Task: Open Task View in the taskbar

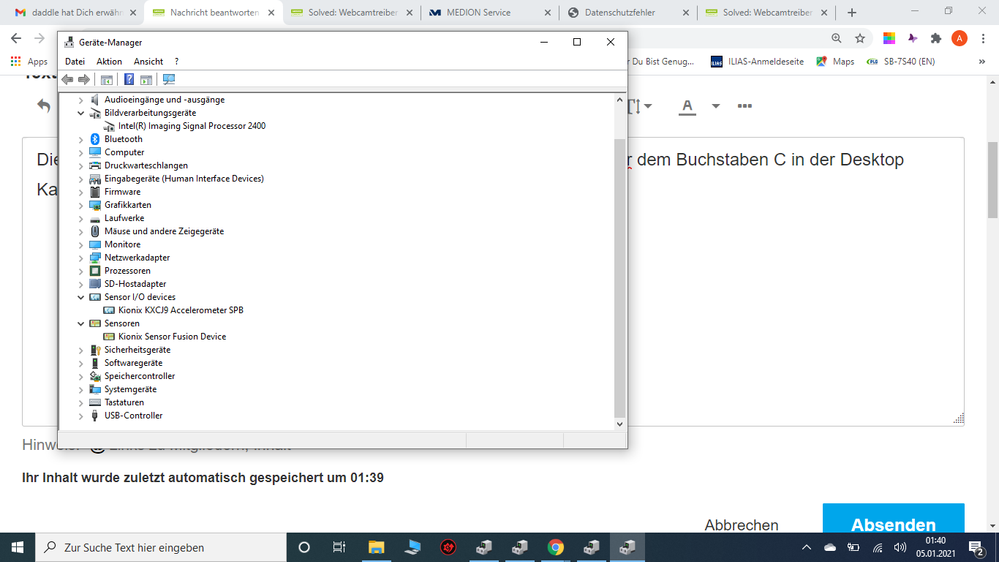Action: (x=339, y=547)
